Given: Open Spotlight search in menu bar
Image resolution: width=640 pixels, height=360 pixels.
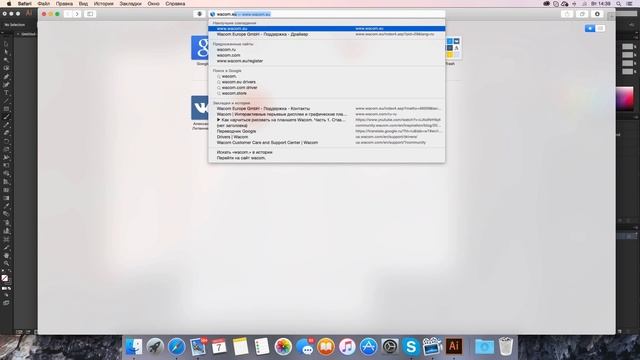Looking at the screenshot, I should coord(619,4).
